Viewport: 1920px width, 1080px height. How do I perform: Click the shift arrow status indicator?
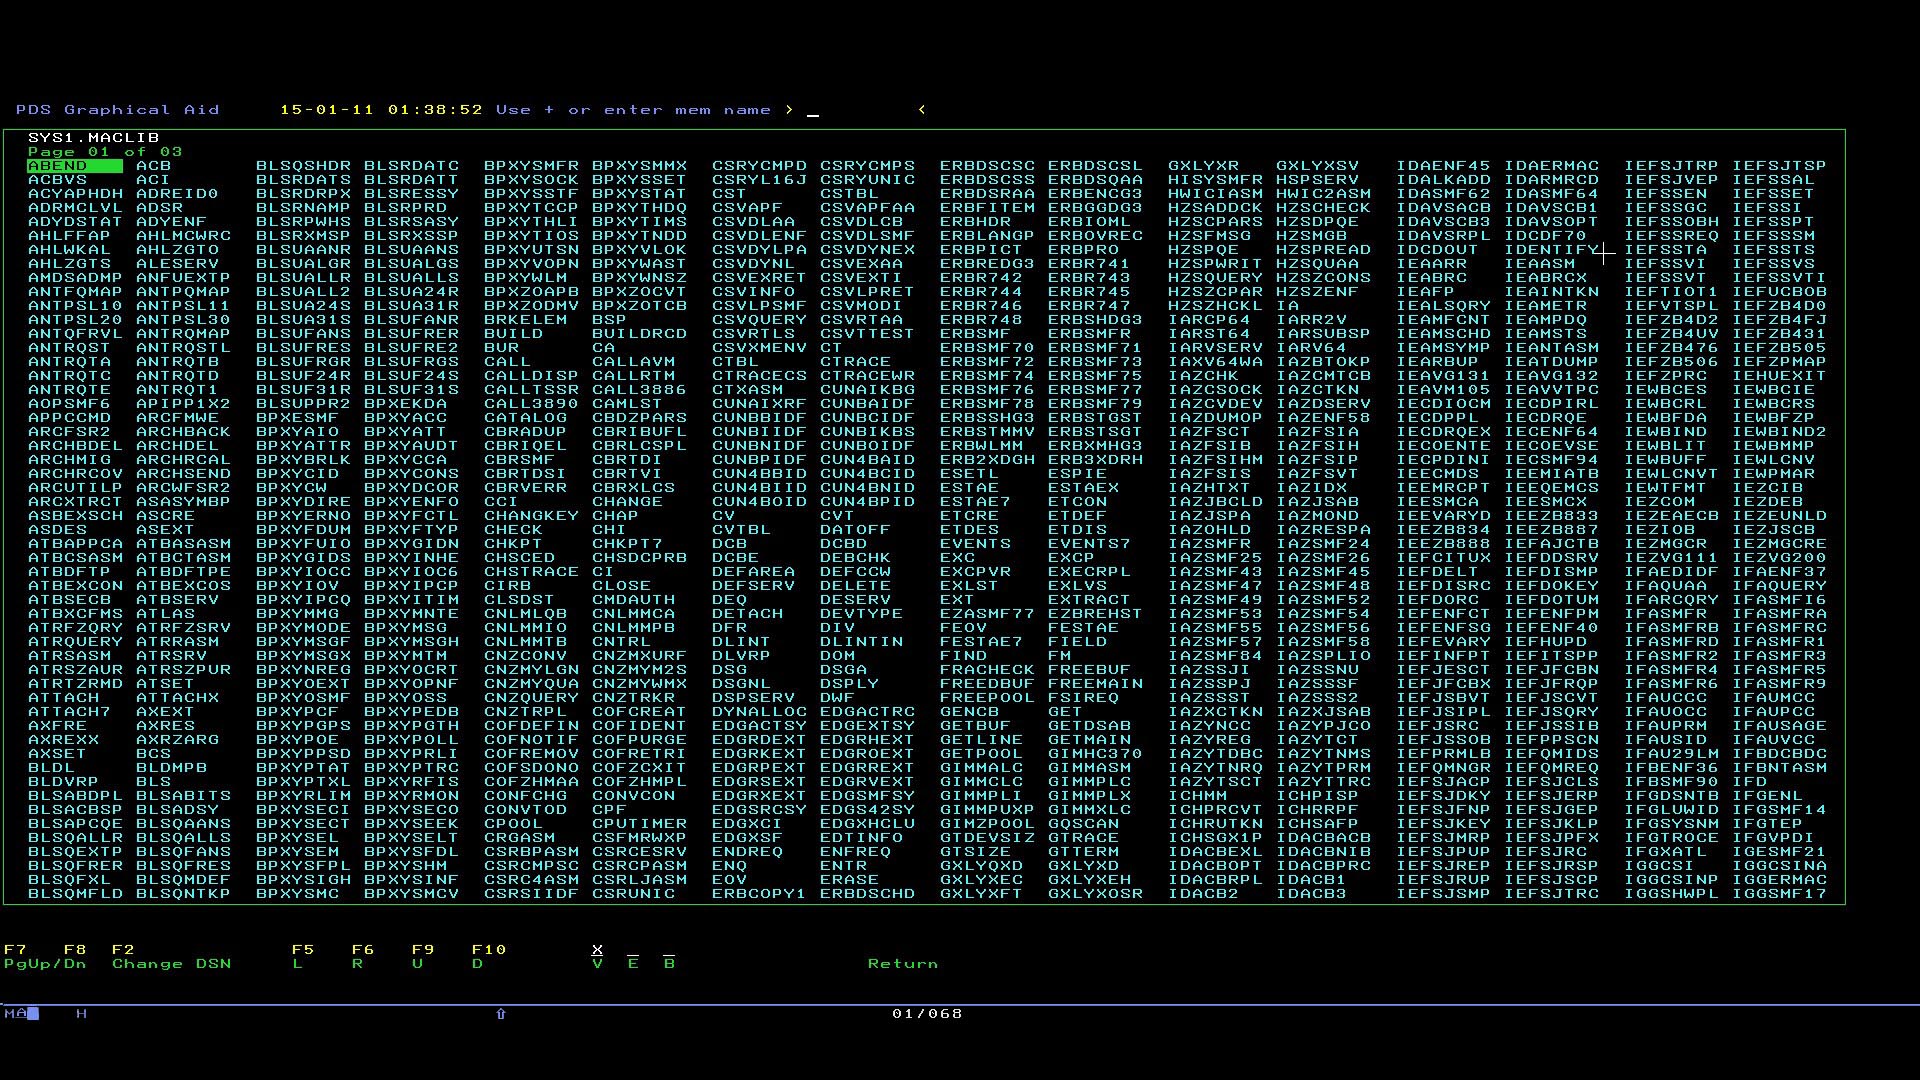501,1014
